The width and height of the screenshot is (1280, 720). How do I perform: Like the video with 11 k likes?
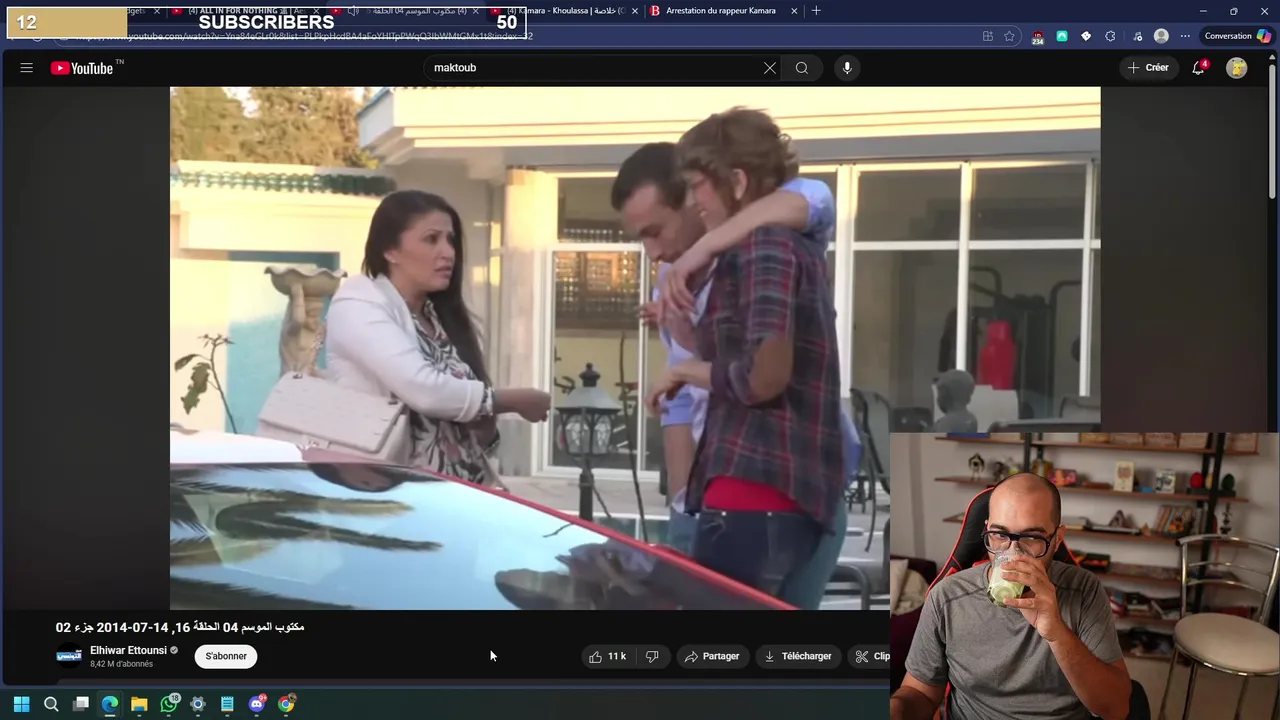pyautogui.click(x=607, y=656)
